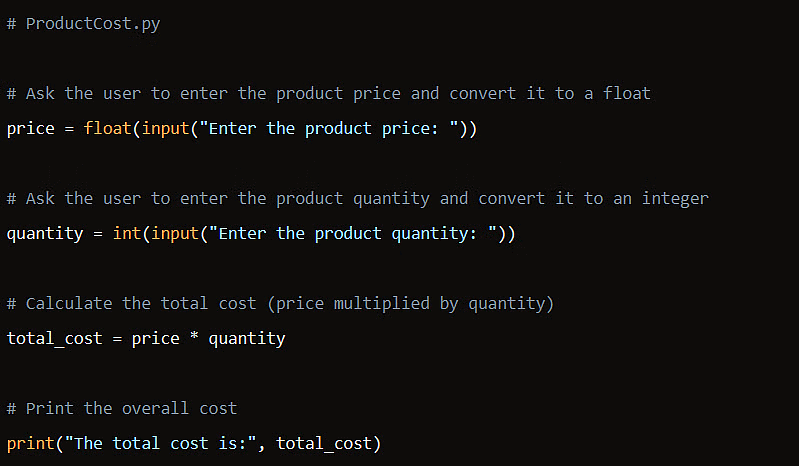Click the input keyword in the quantity line
Viewport: 799px width, 466px height.
click(175, 234)
